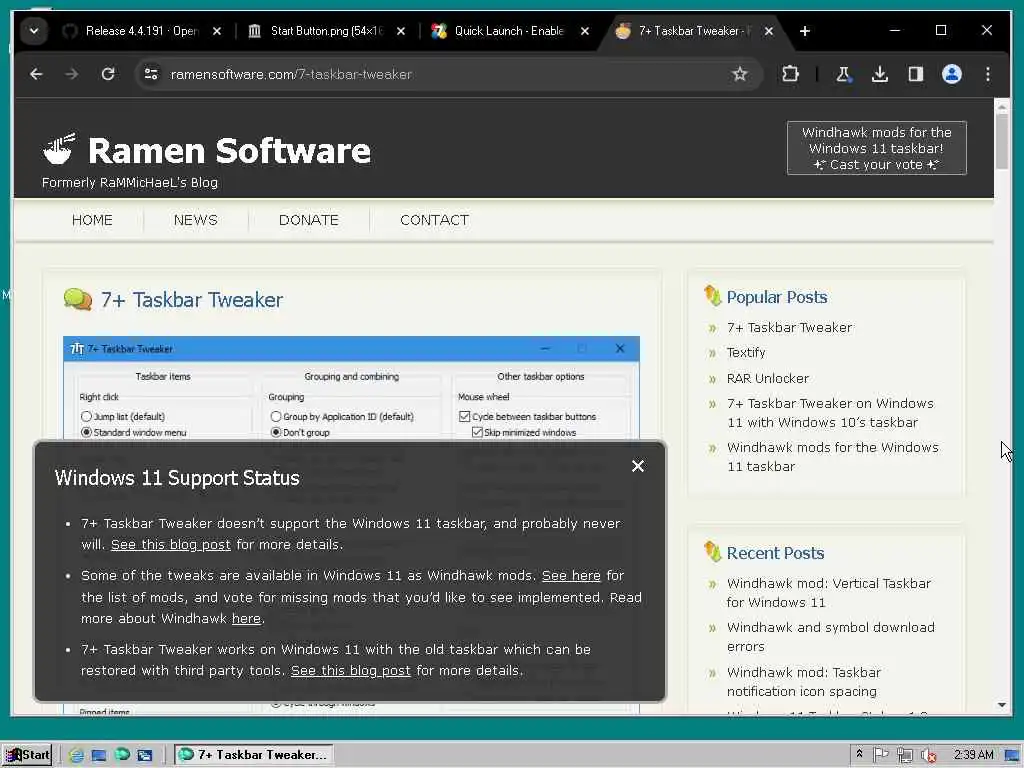Image resolution: width=1024 pixels, height=768 pixels.
Task: Click the browser back arrow
Action: point(36,74)
